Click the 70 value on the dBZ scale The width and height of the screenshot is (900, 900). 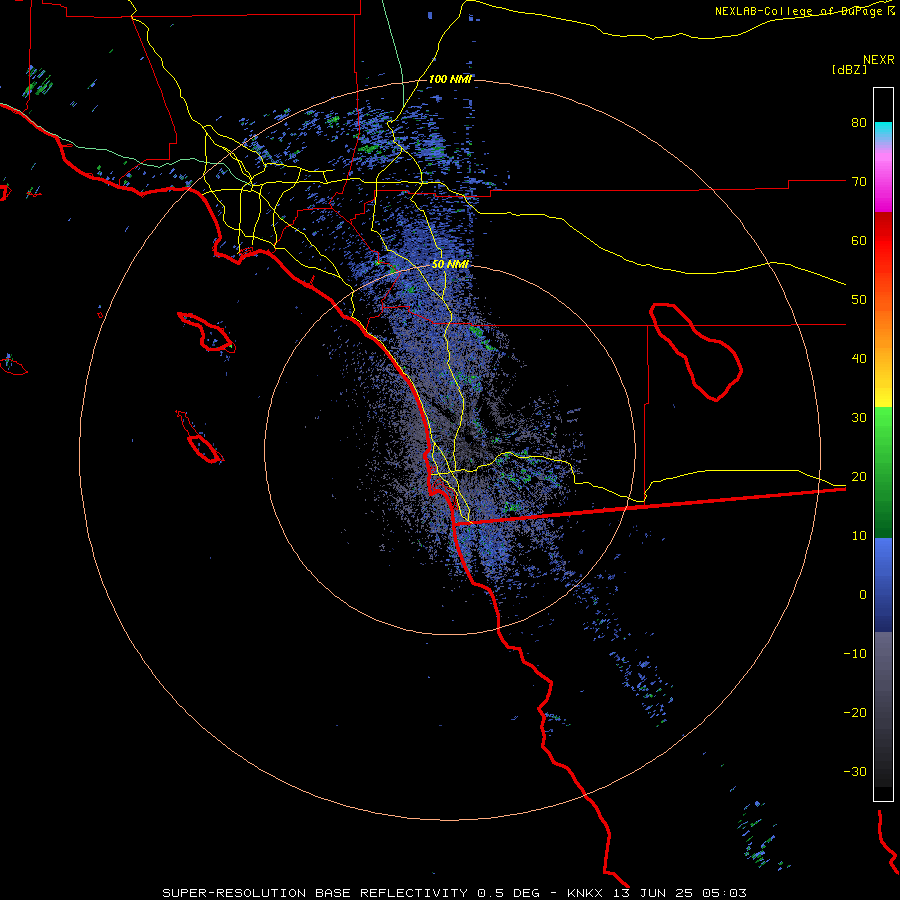pyautogui.click(x=859, y=182)
